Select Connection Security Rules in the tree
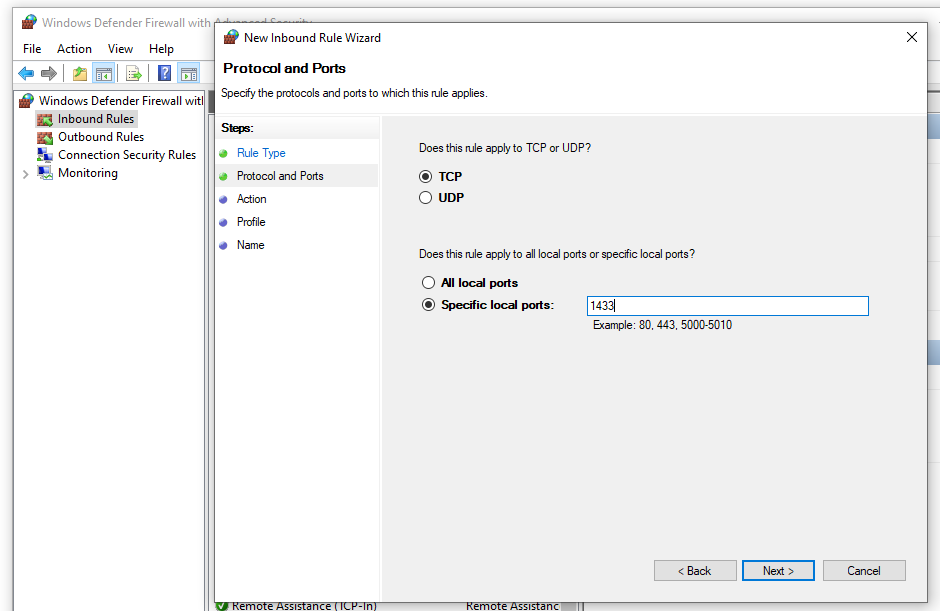Viewport: 940px width, 611px height. click(127, 155)
